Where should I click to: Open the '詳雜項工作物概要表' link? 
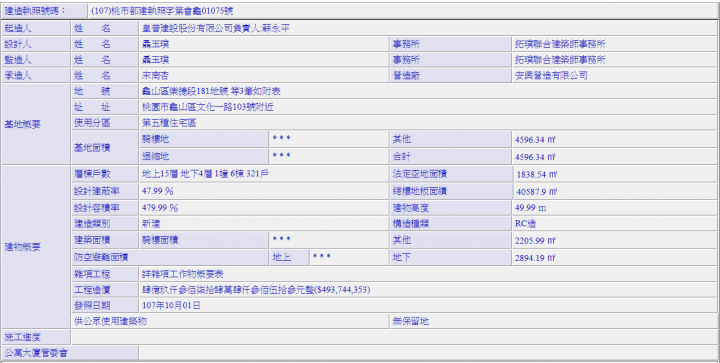click(x=183, y=274)
